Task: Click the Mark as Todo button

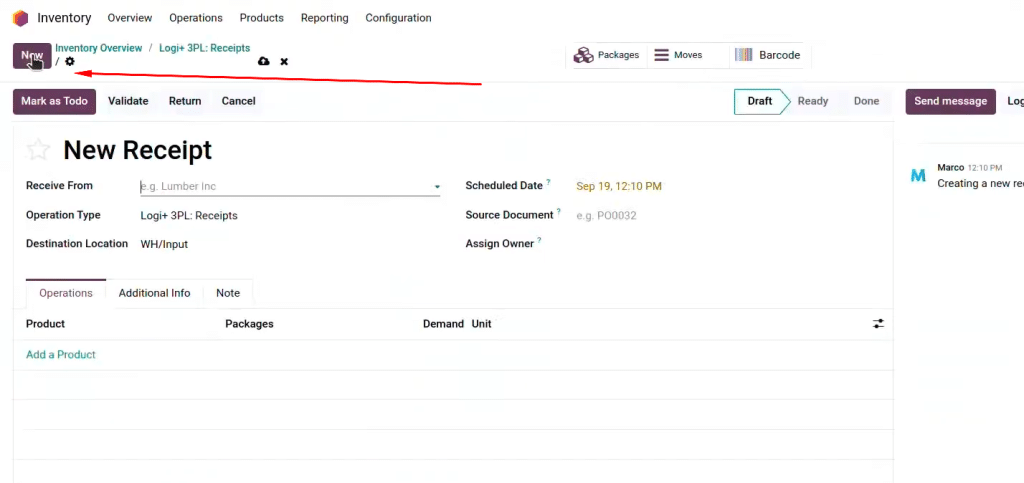Action: tap(54, 101)
